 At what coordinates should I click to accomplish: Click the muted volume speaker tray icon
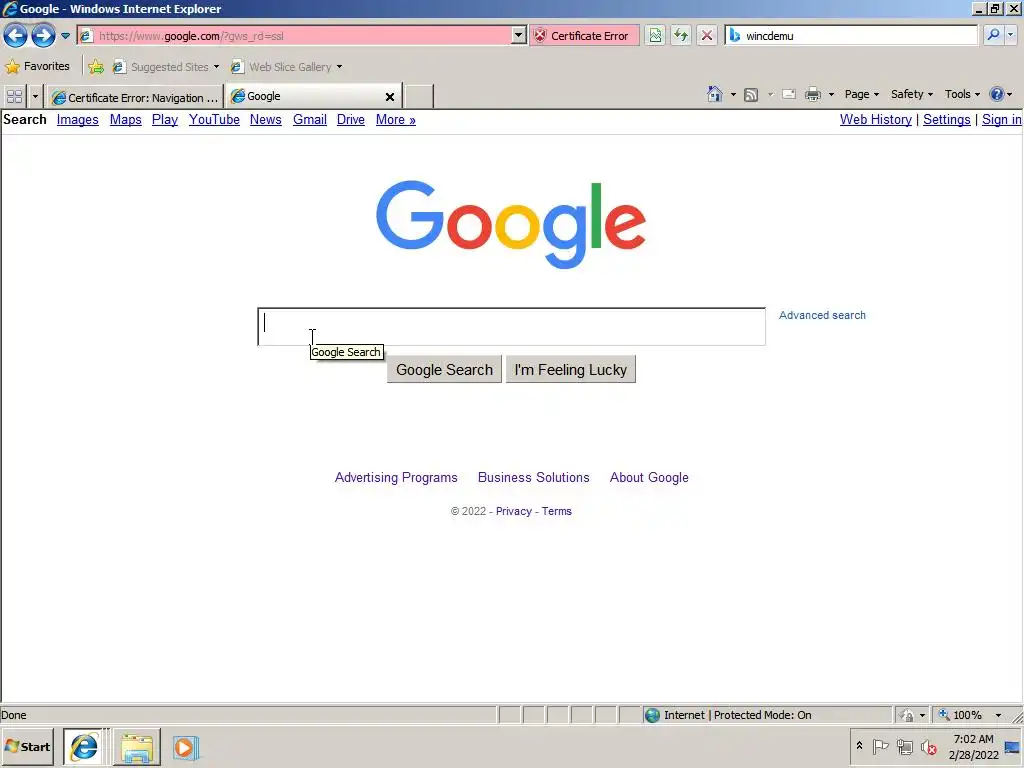point(928,746)
